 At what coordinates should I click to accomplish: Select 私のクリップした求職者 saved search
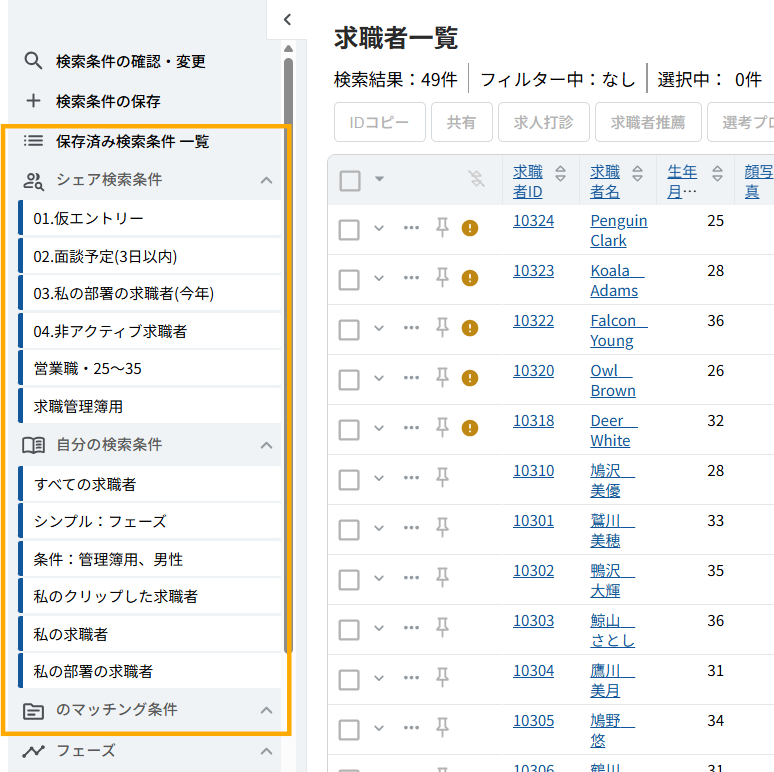[115, 596]
